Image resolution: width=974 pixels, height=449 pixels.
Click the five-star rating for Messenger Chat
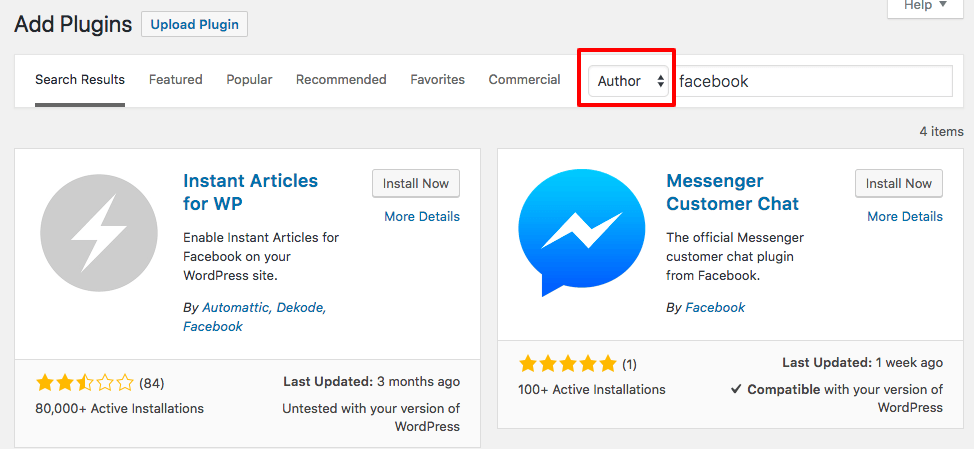click(x=568, y=363)
